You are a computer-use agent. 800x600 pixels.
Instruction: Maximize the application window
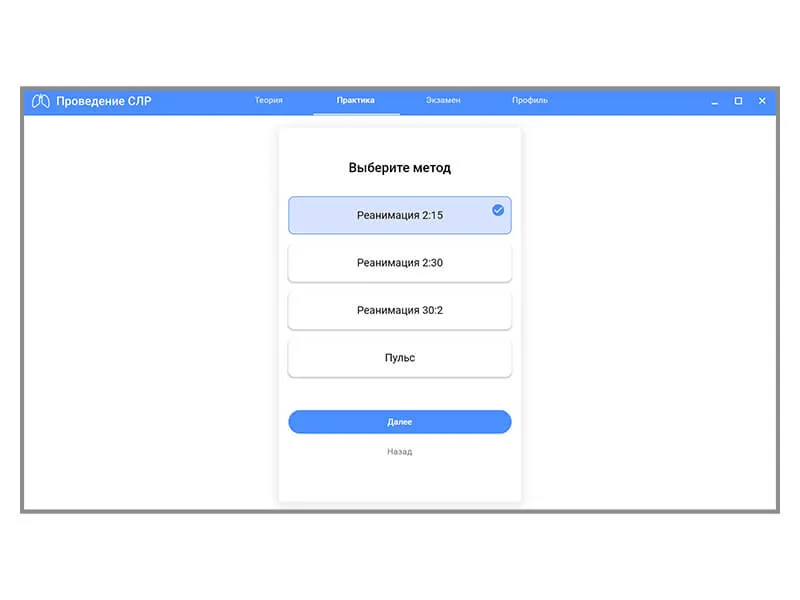(738, 101)
